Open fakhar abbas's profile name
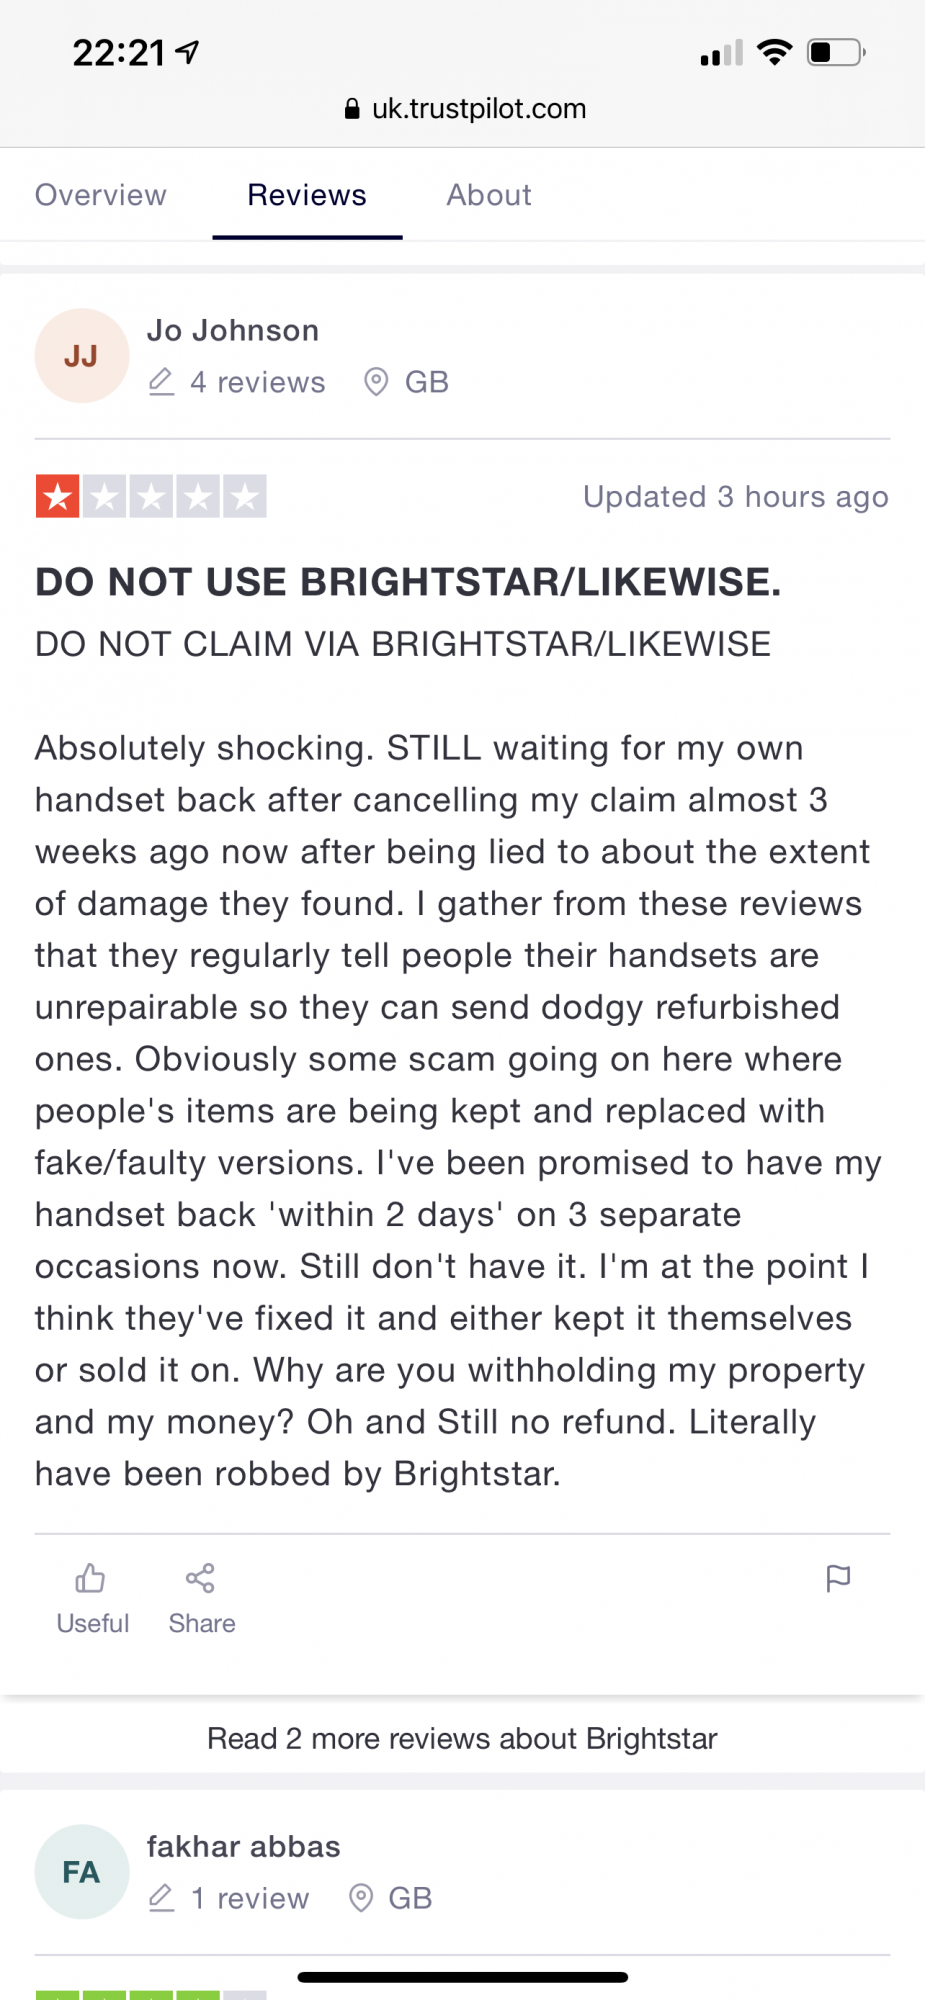925x2000 pixels. pyautogui.click(x=244, y=1846)
